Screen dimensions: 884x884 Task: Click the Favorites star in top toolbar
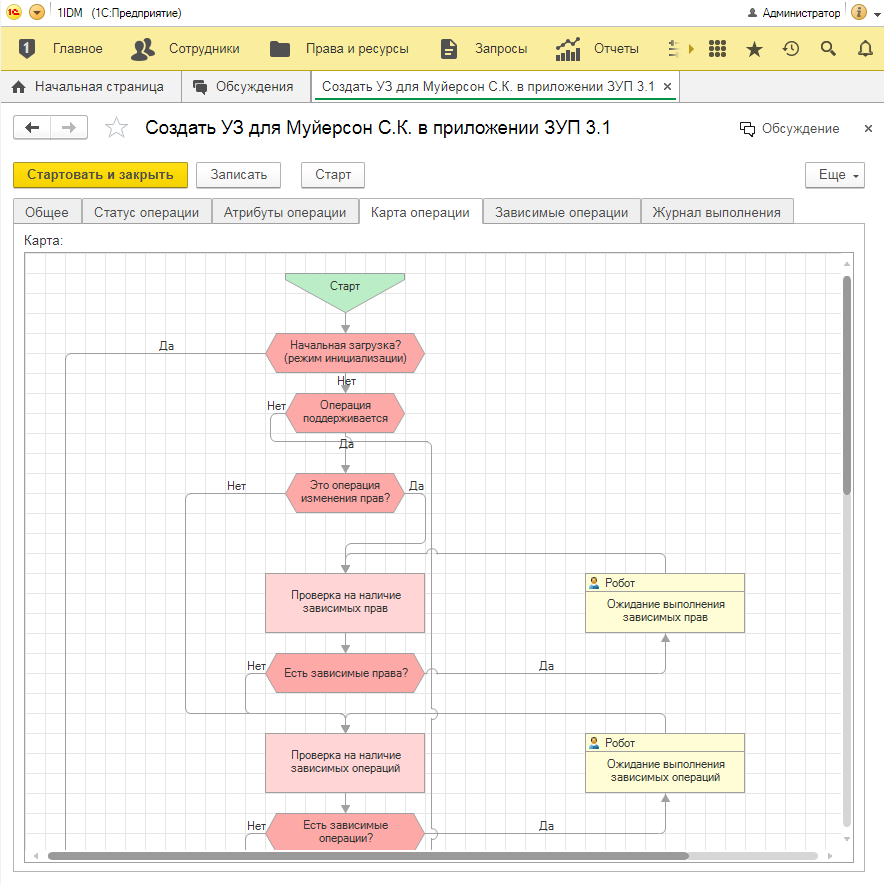point(754,48)
